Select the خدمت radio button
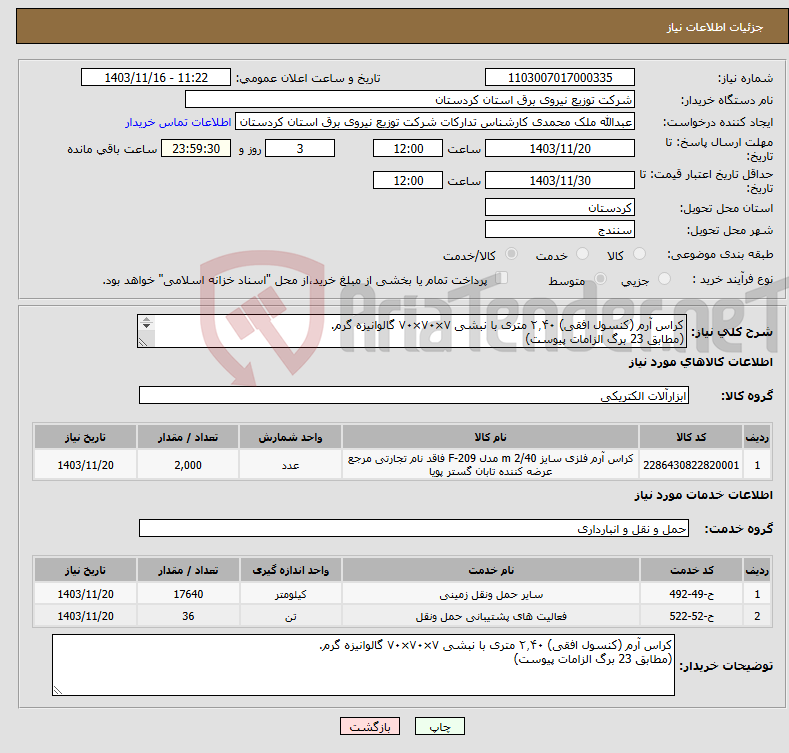789x753 pixels. 583,254
